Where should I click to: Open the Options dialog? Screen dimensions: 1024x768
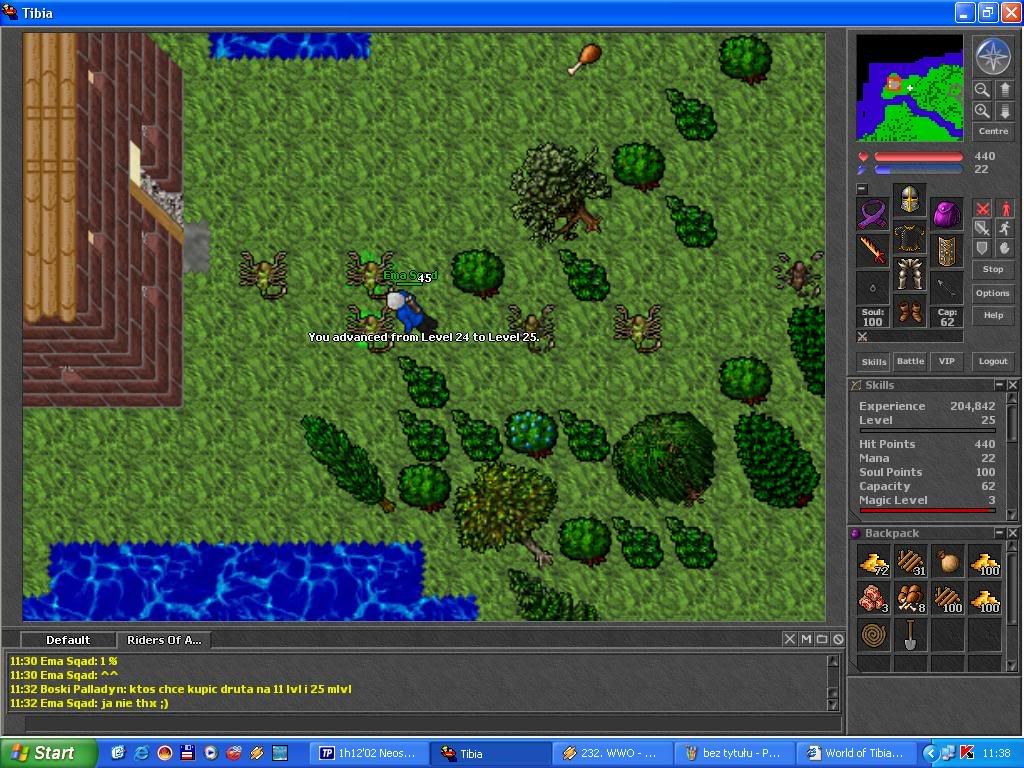[993, 293]
